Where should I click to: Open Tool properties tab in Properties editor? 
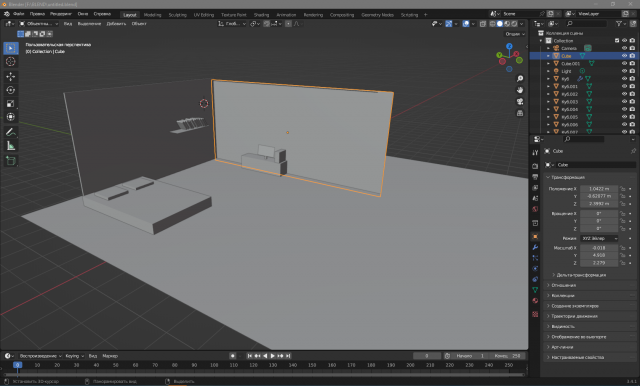point(535,152)
